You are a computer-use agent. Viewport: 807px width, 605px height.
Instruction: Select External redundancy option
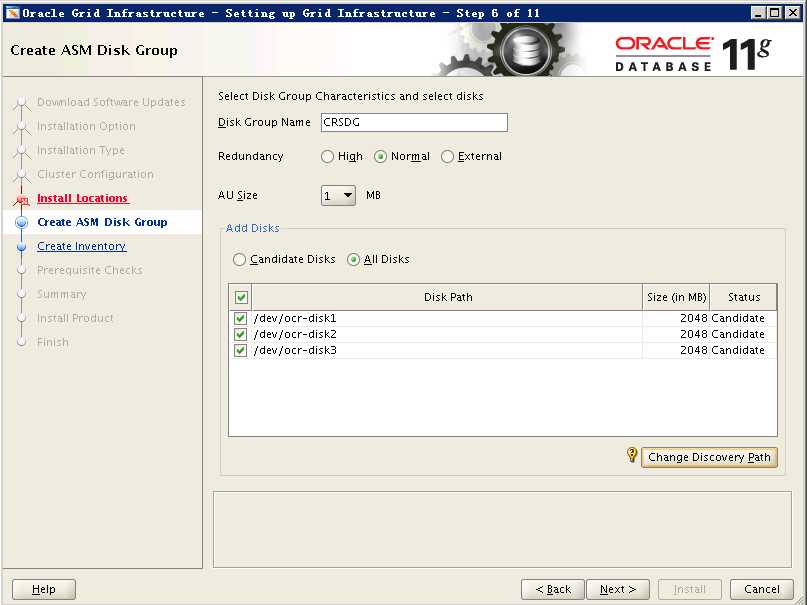pyautogui.click(x=447, y=156)
